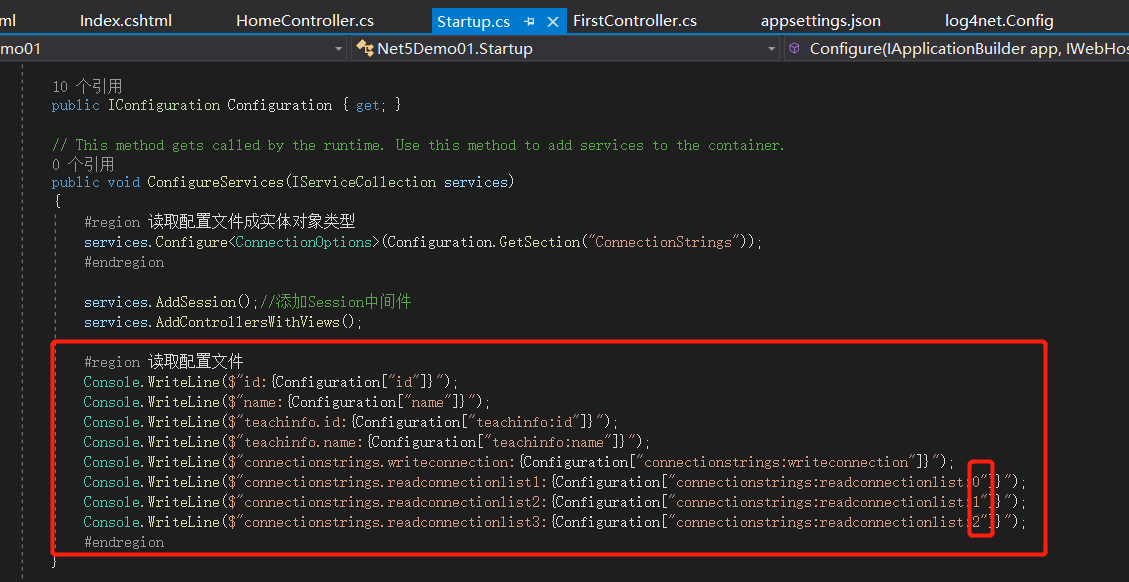Close the Startup.cs tab
Screen dimensions: 1129x582
(x=553, y=22)
